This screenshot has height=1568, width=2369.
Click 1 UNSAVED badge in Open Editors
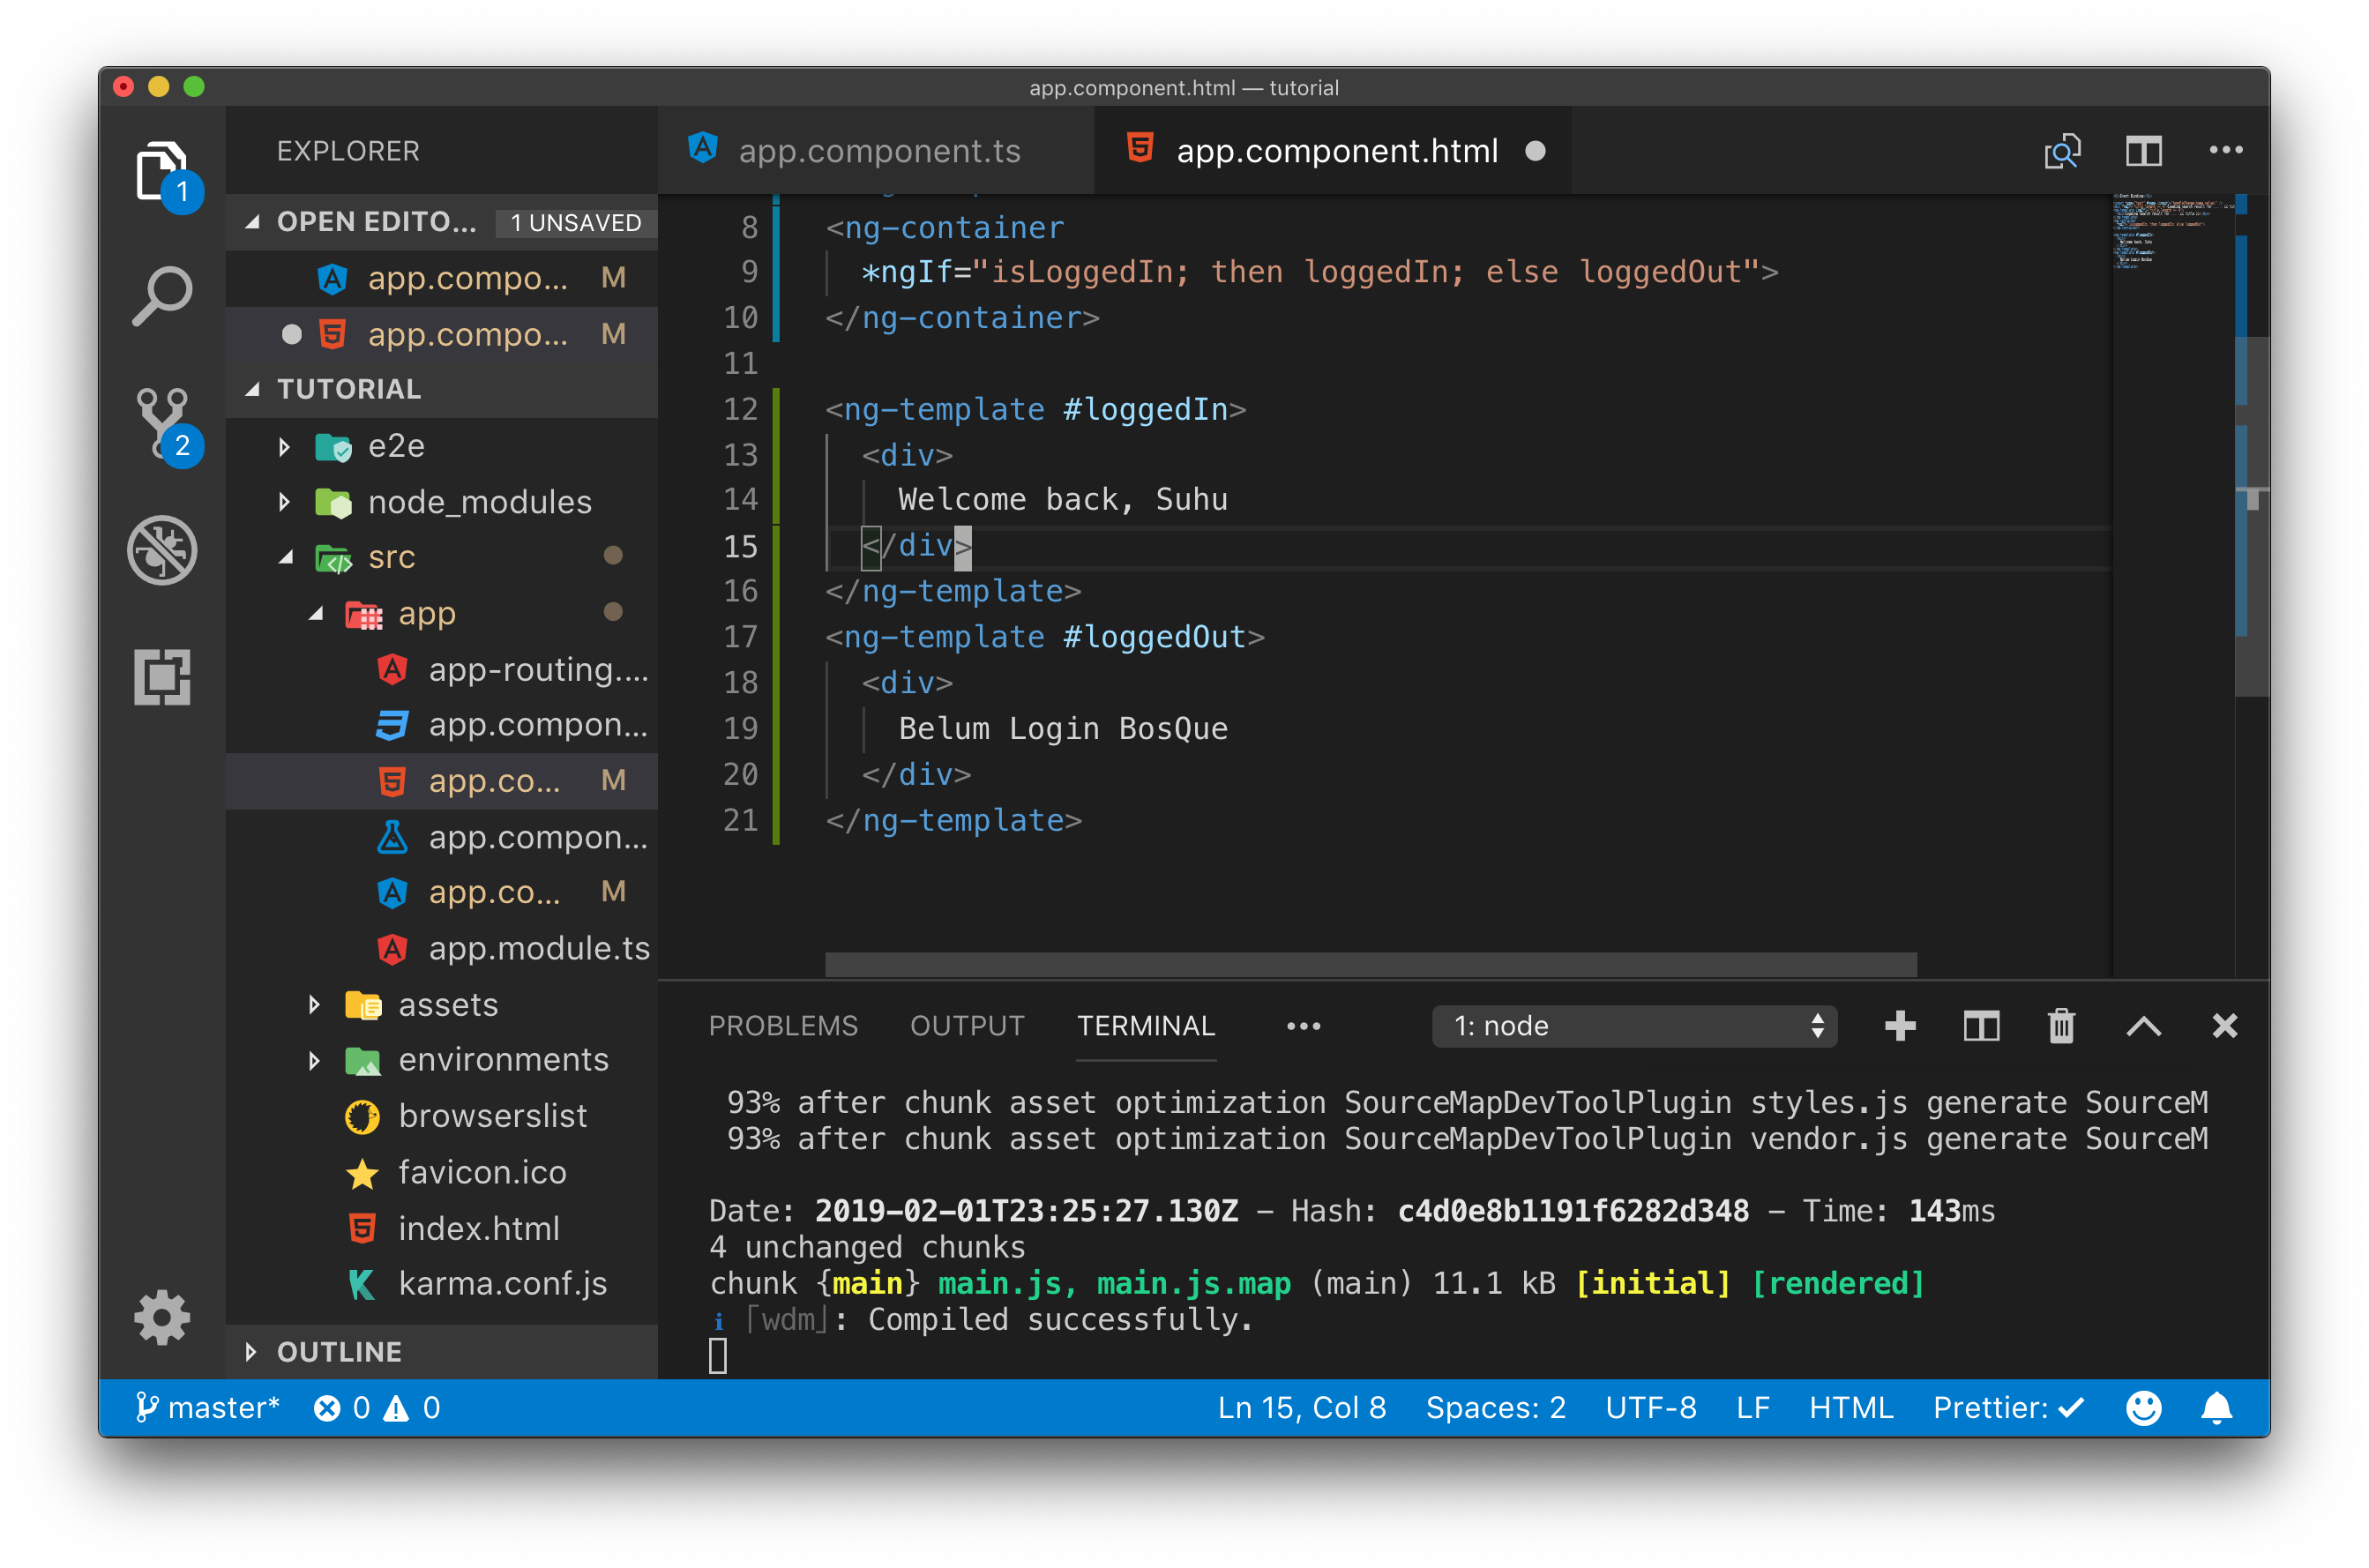click(x=575, y=222)
